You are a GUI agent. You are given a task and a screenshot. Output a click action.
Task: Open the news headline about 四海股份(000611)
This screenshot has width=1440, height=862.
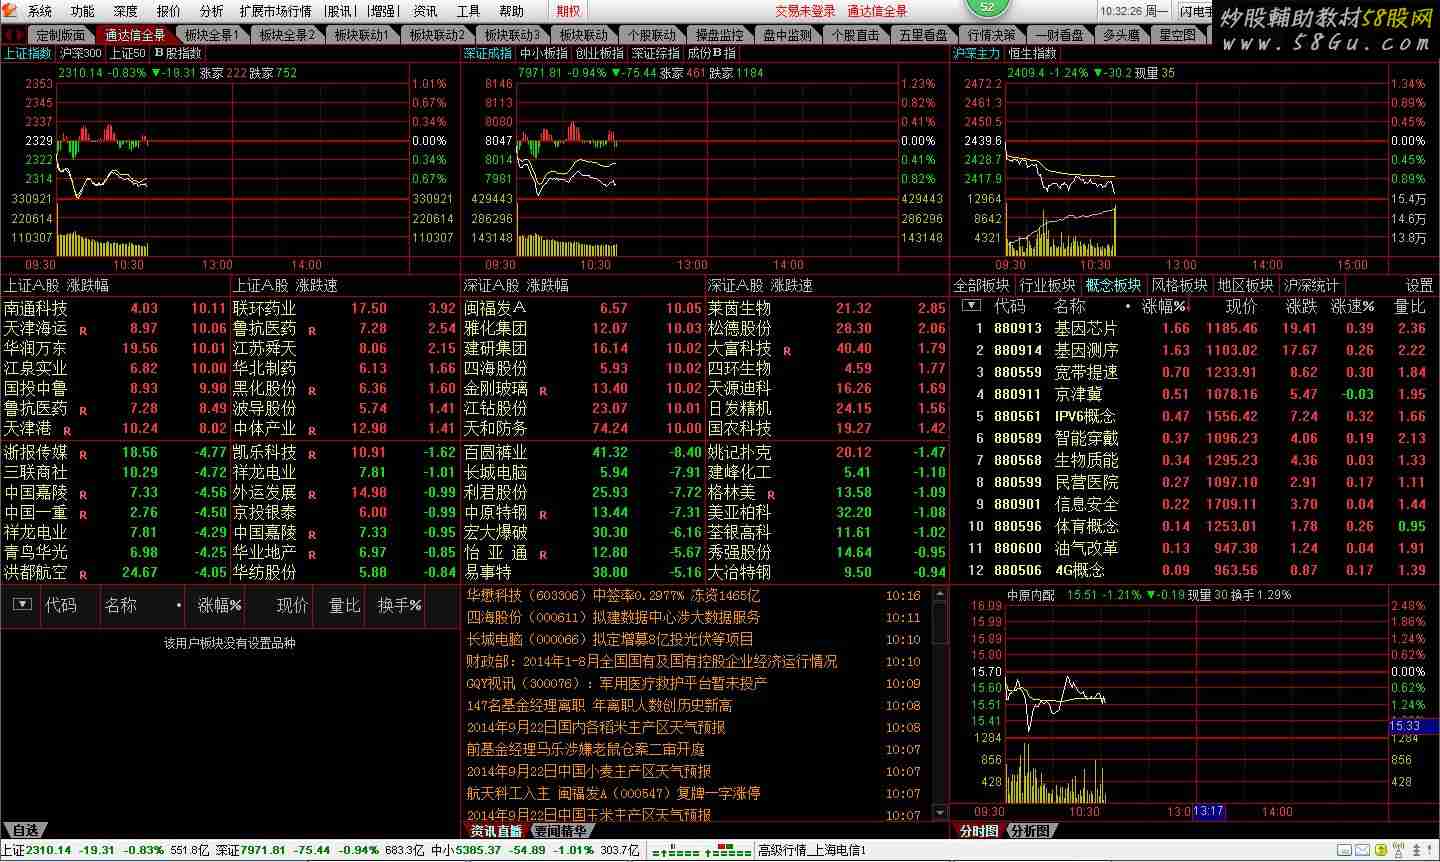pyautogui.click(x=613, y=617)
